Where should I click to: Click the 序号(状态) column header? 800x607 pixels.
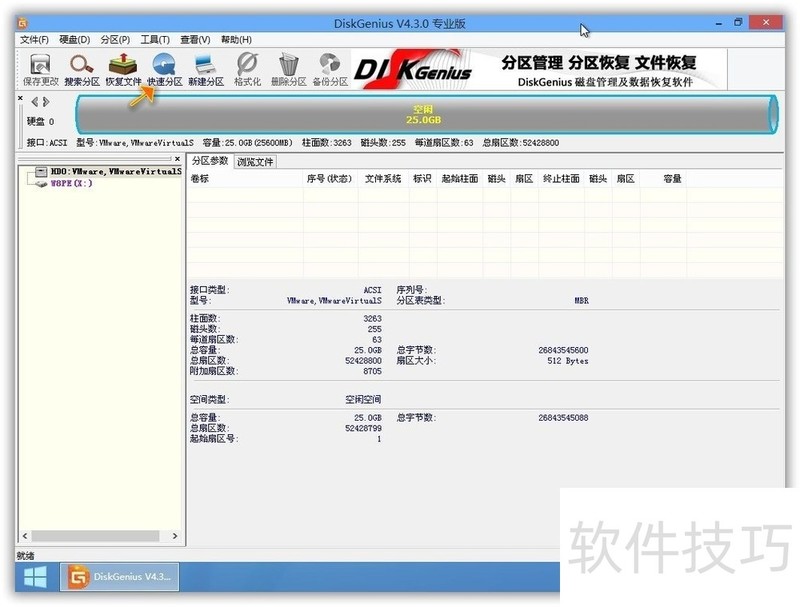(x=330, y=179)
